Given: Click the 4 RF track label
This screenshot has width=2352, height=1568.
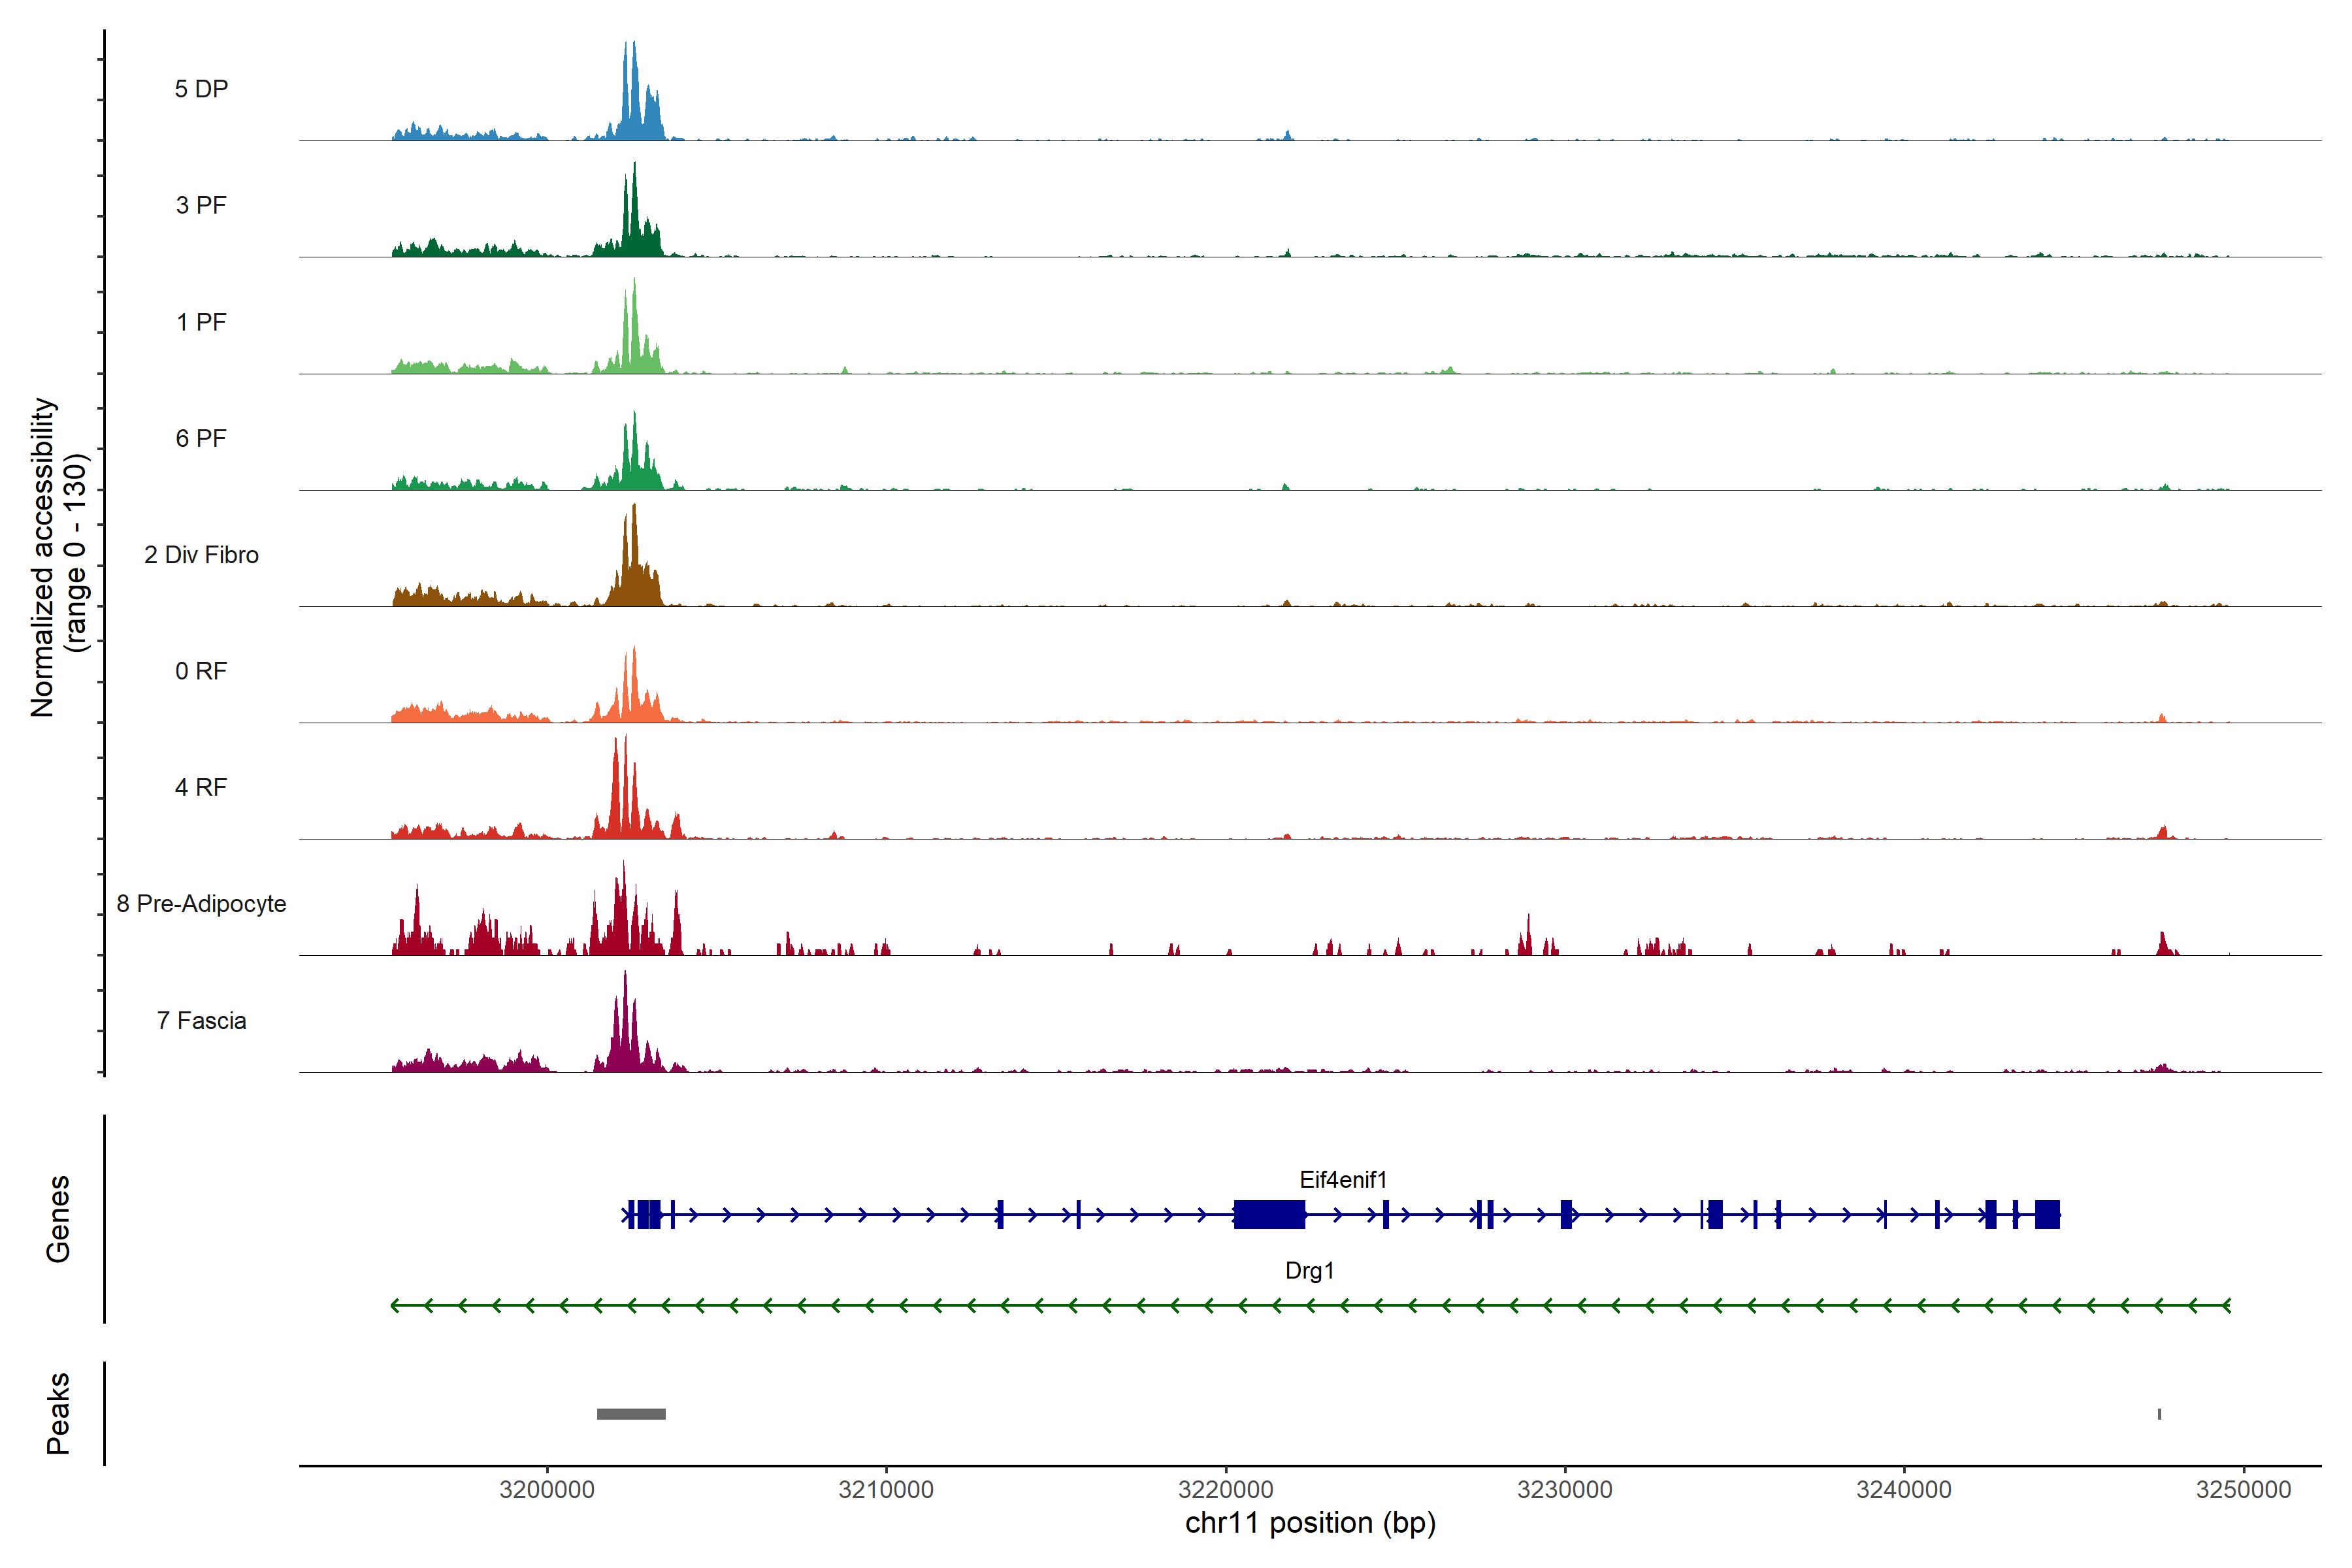Looking at the screenshot, I should pos(201,787).
